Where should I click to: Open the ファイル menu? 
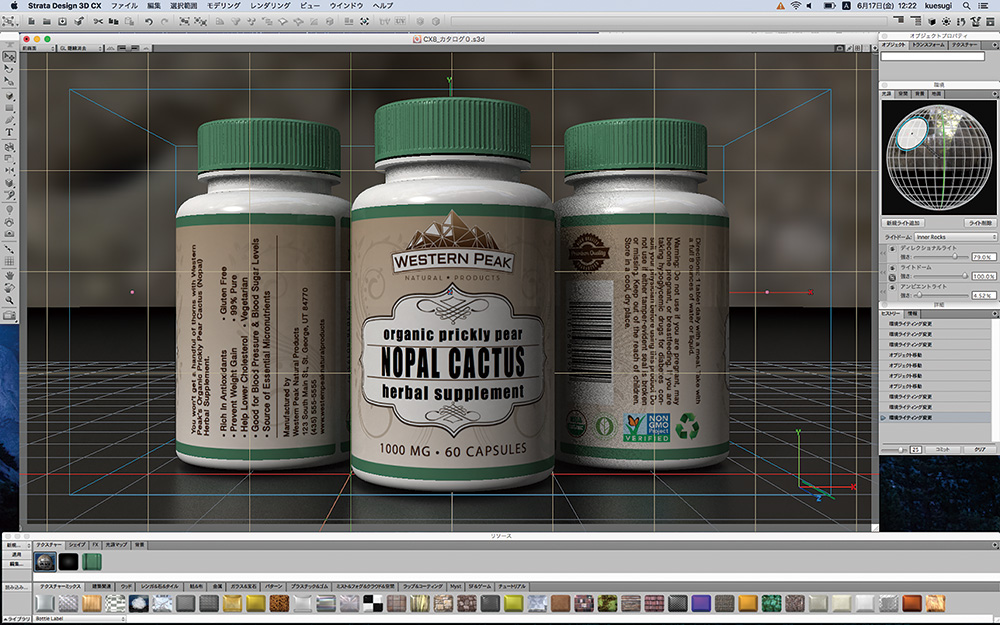(124, 6)
